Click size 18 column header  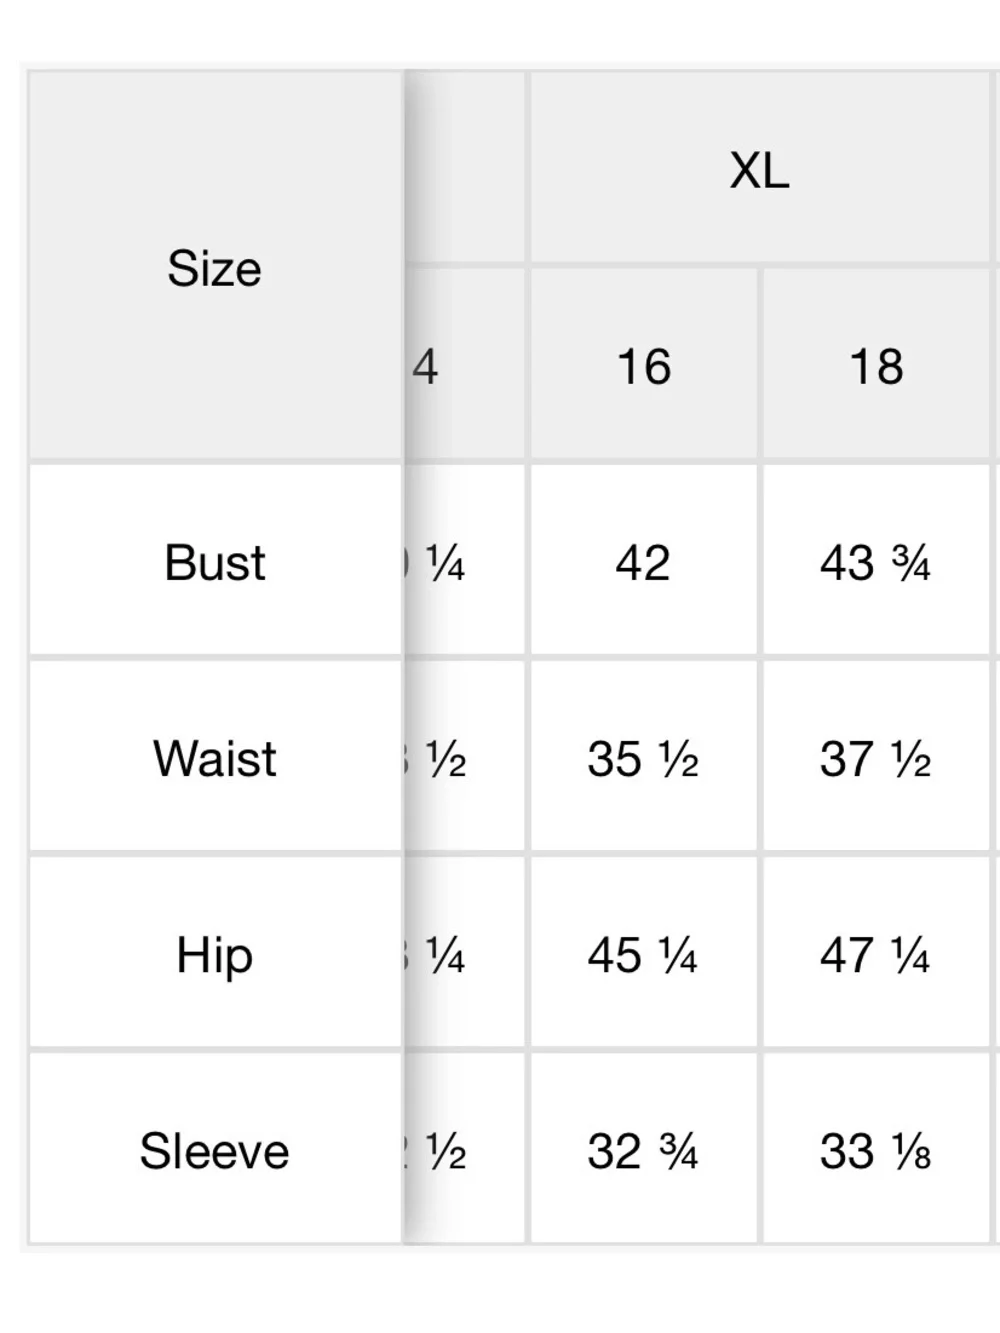coord(876,365)
